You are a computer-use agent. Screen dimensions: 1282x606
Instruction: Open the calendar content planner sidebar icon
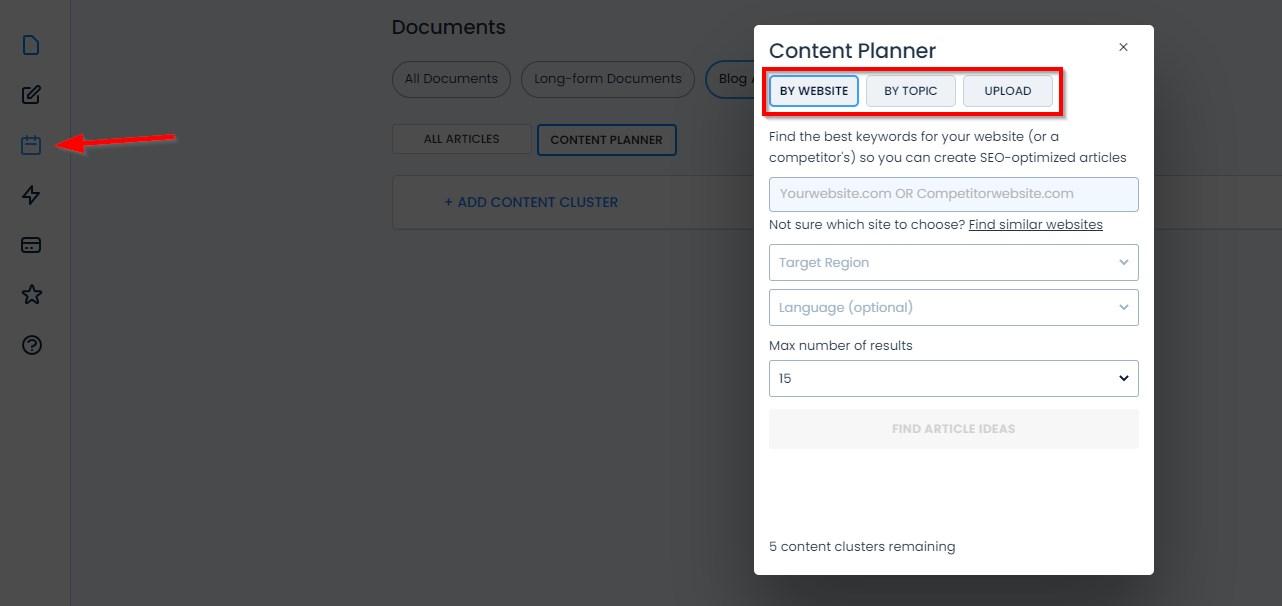[31, 145]
